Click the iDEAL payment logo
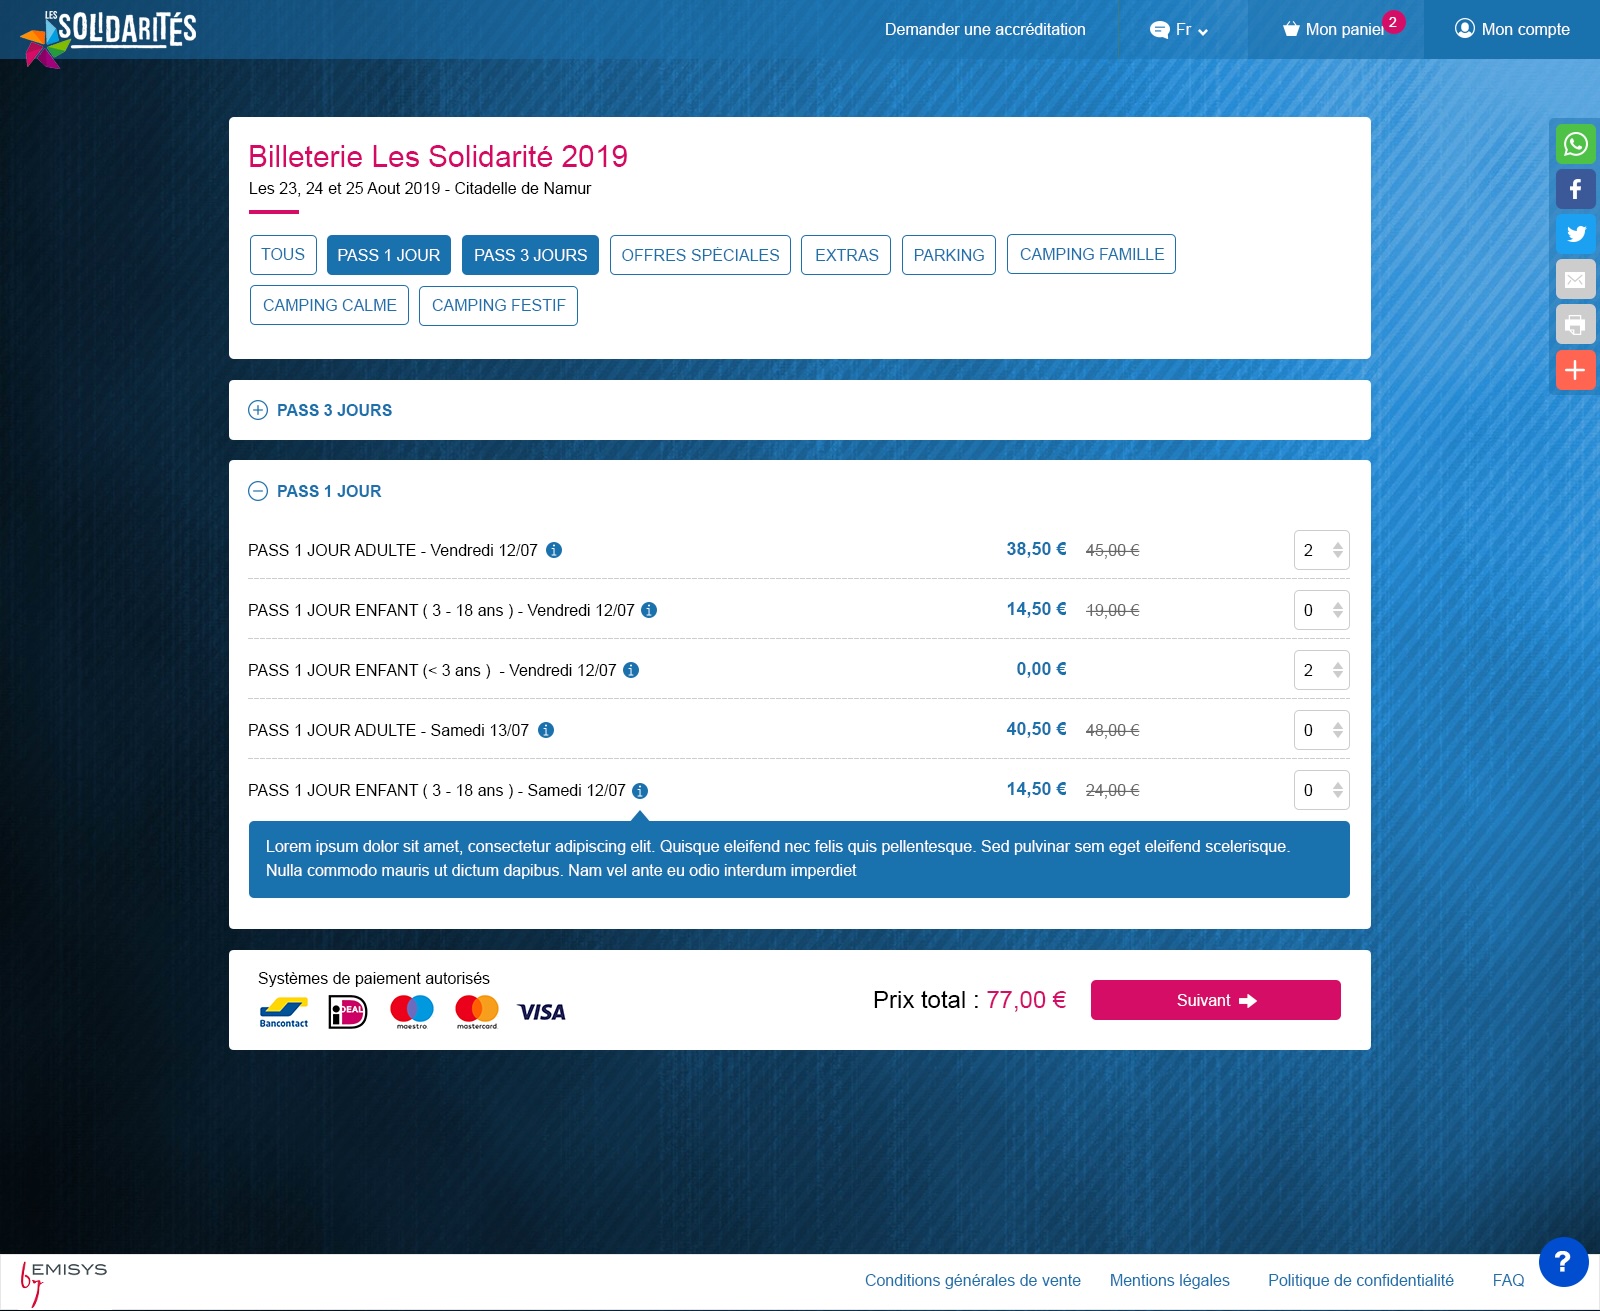Image resolution: width=1600 pixels, height=1311 pixels. [348, 1012]
